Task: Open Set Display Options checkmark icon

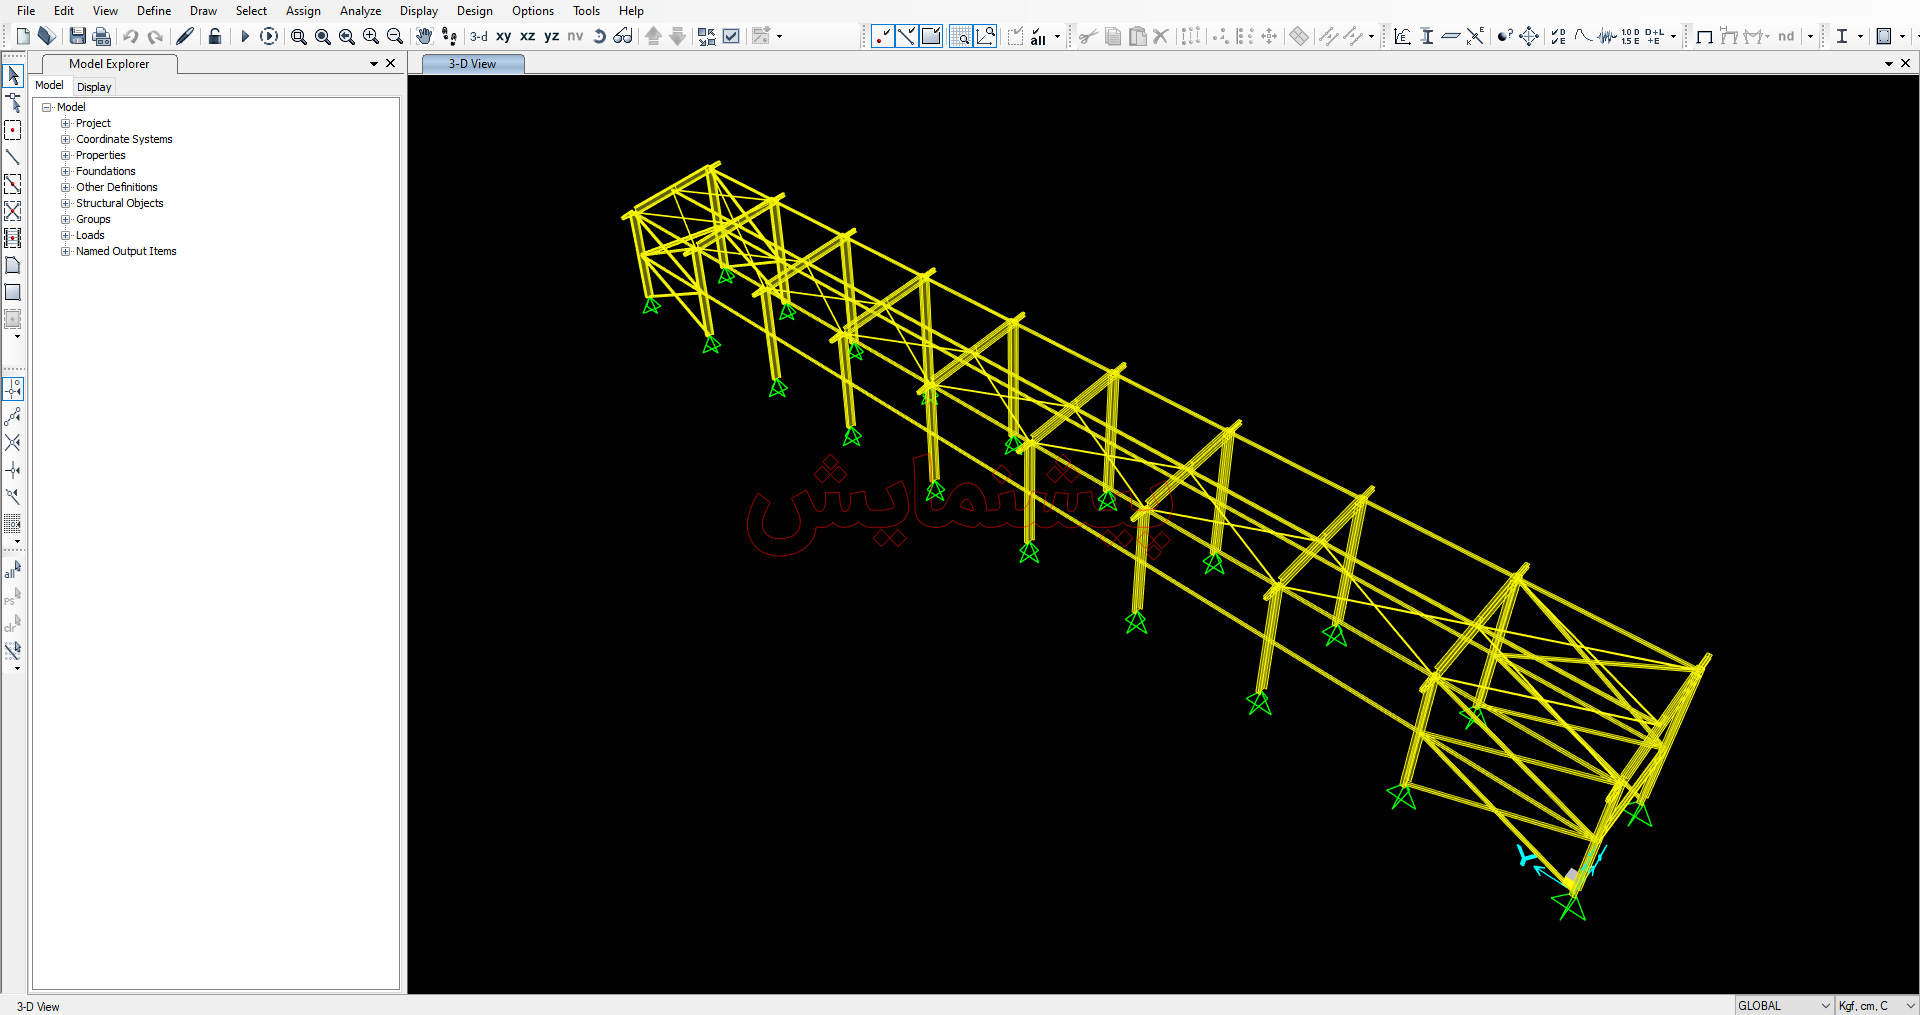Action: click(x=731, y=36)
